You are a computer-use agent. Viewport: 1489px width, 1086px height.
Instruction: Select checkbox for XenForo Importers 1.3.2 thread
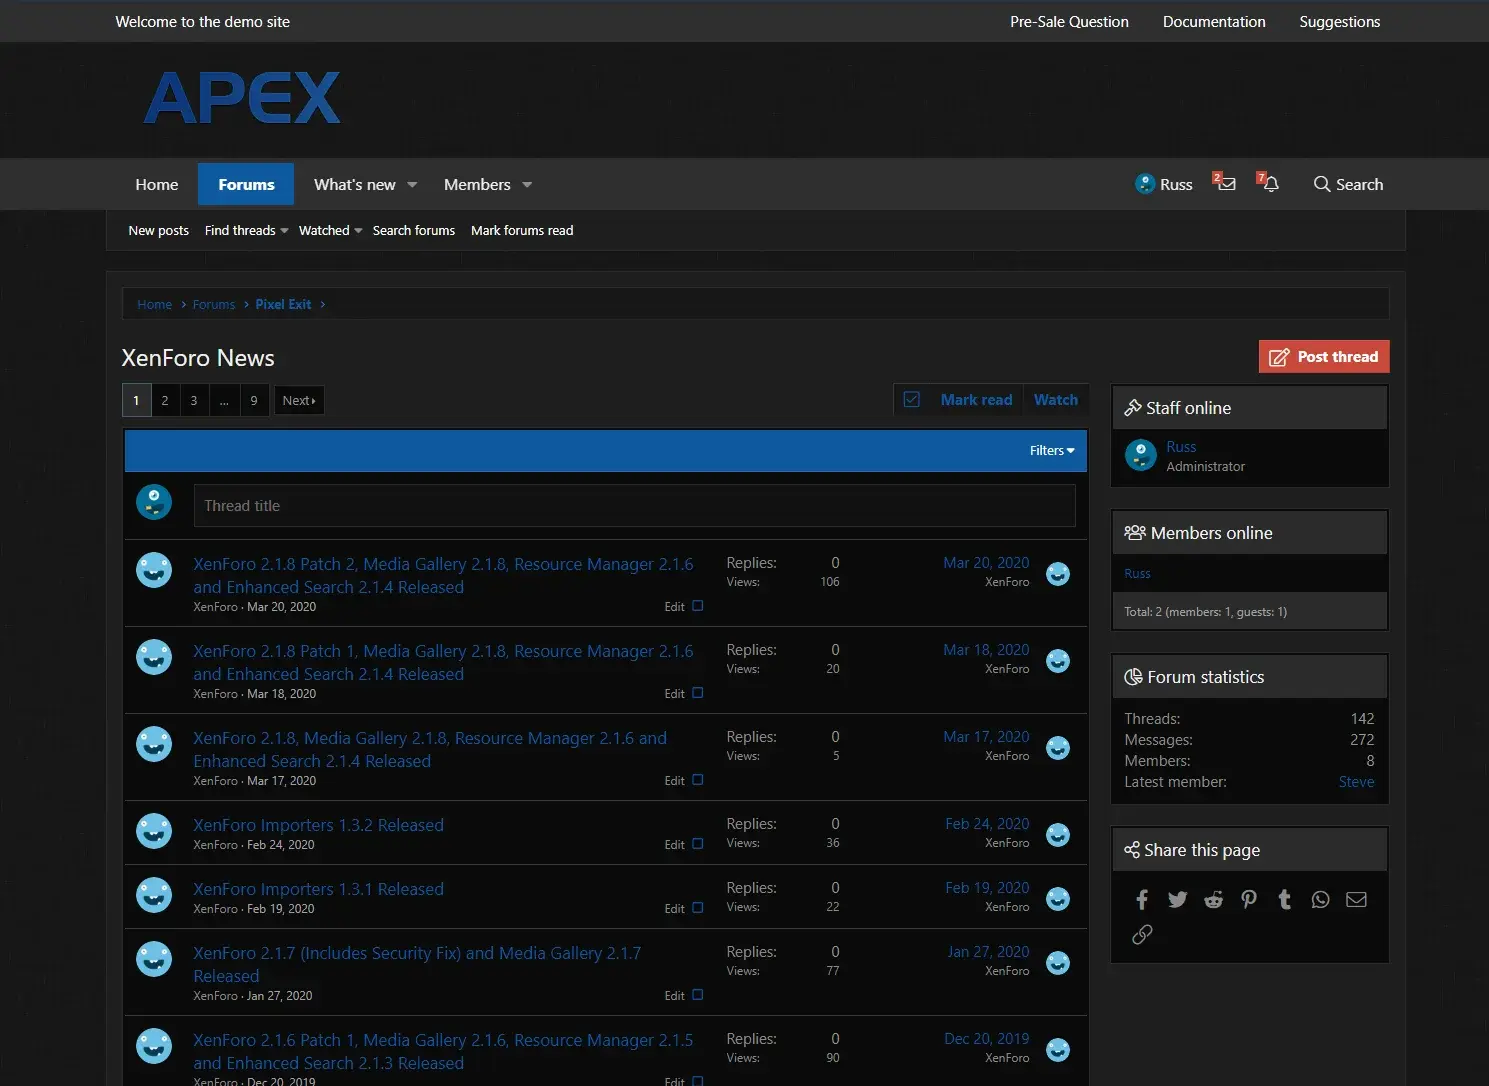click(x=698, y=844)
